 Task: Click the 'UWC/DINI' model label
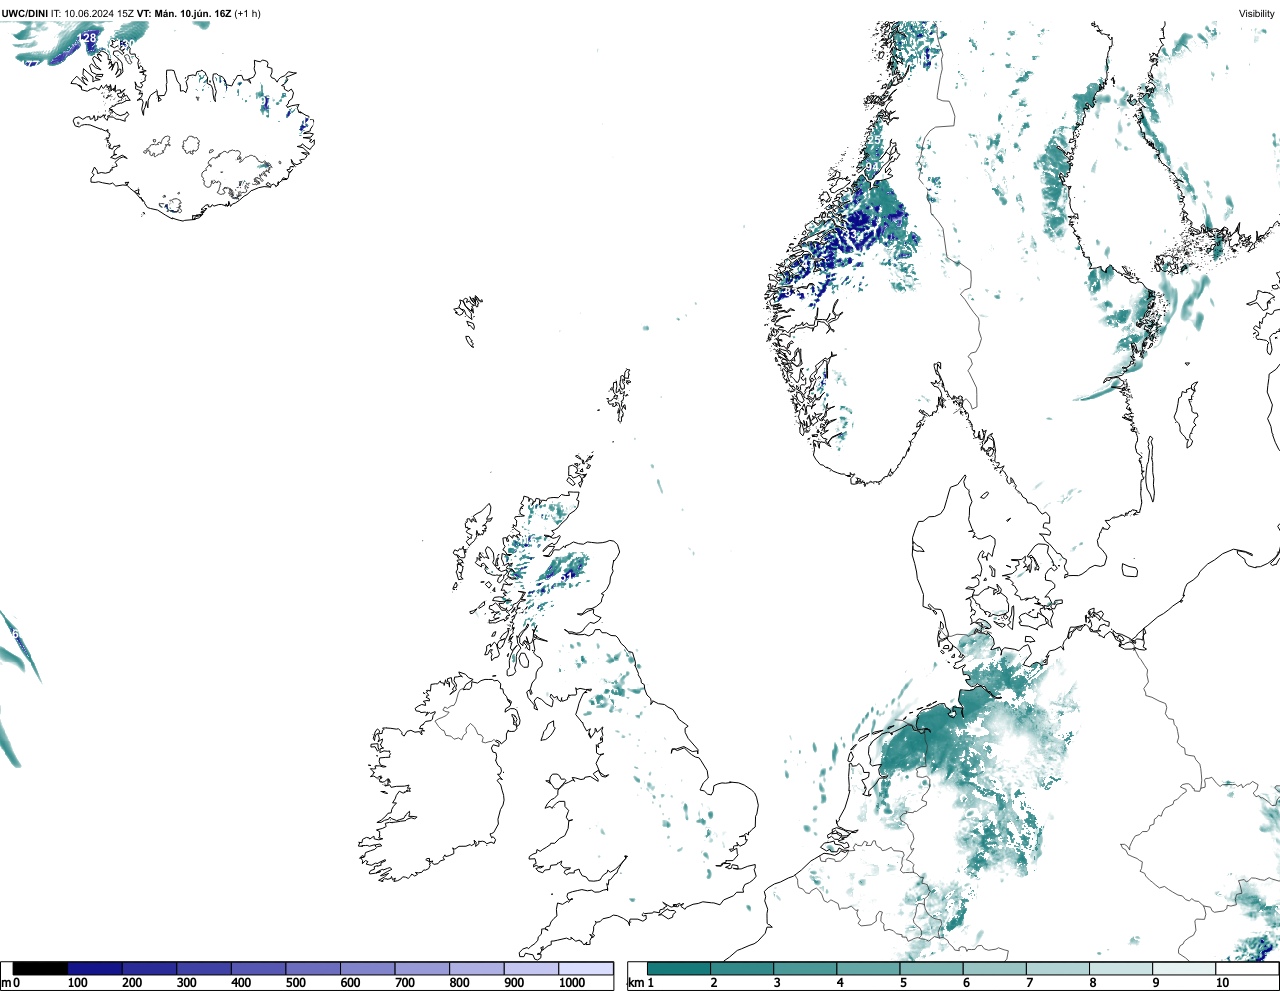click(25, 14)
